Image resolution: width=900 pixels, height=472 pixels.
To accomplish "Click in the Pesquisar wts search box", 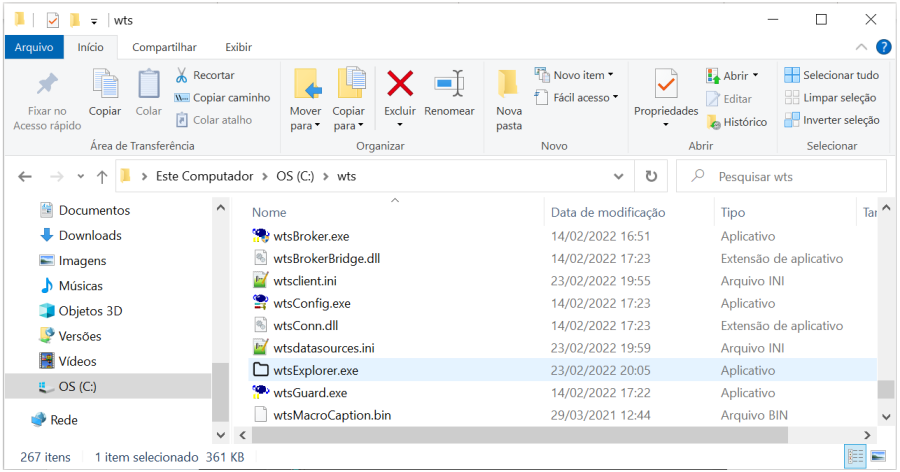I will pyautogui.click(x=782, y=176).
